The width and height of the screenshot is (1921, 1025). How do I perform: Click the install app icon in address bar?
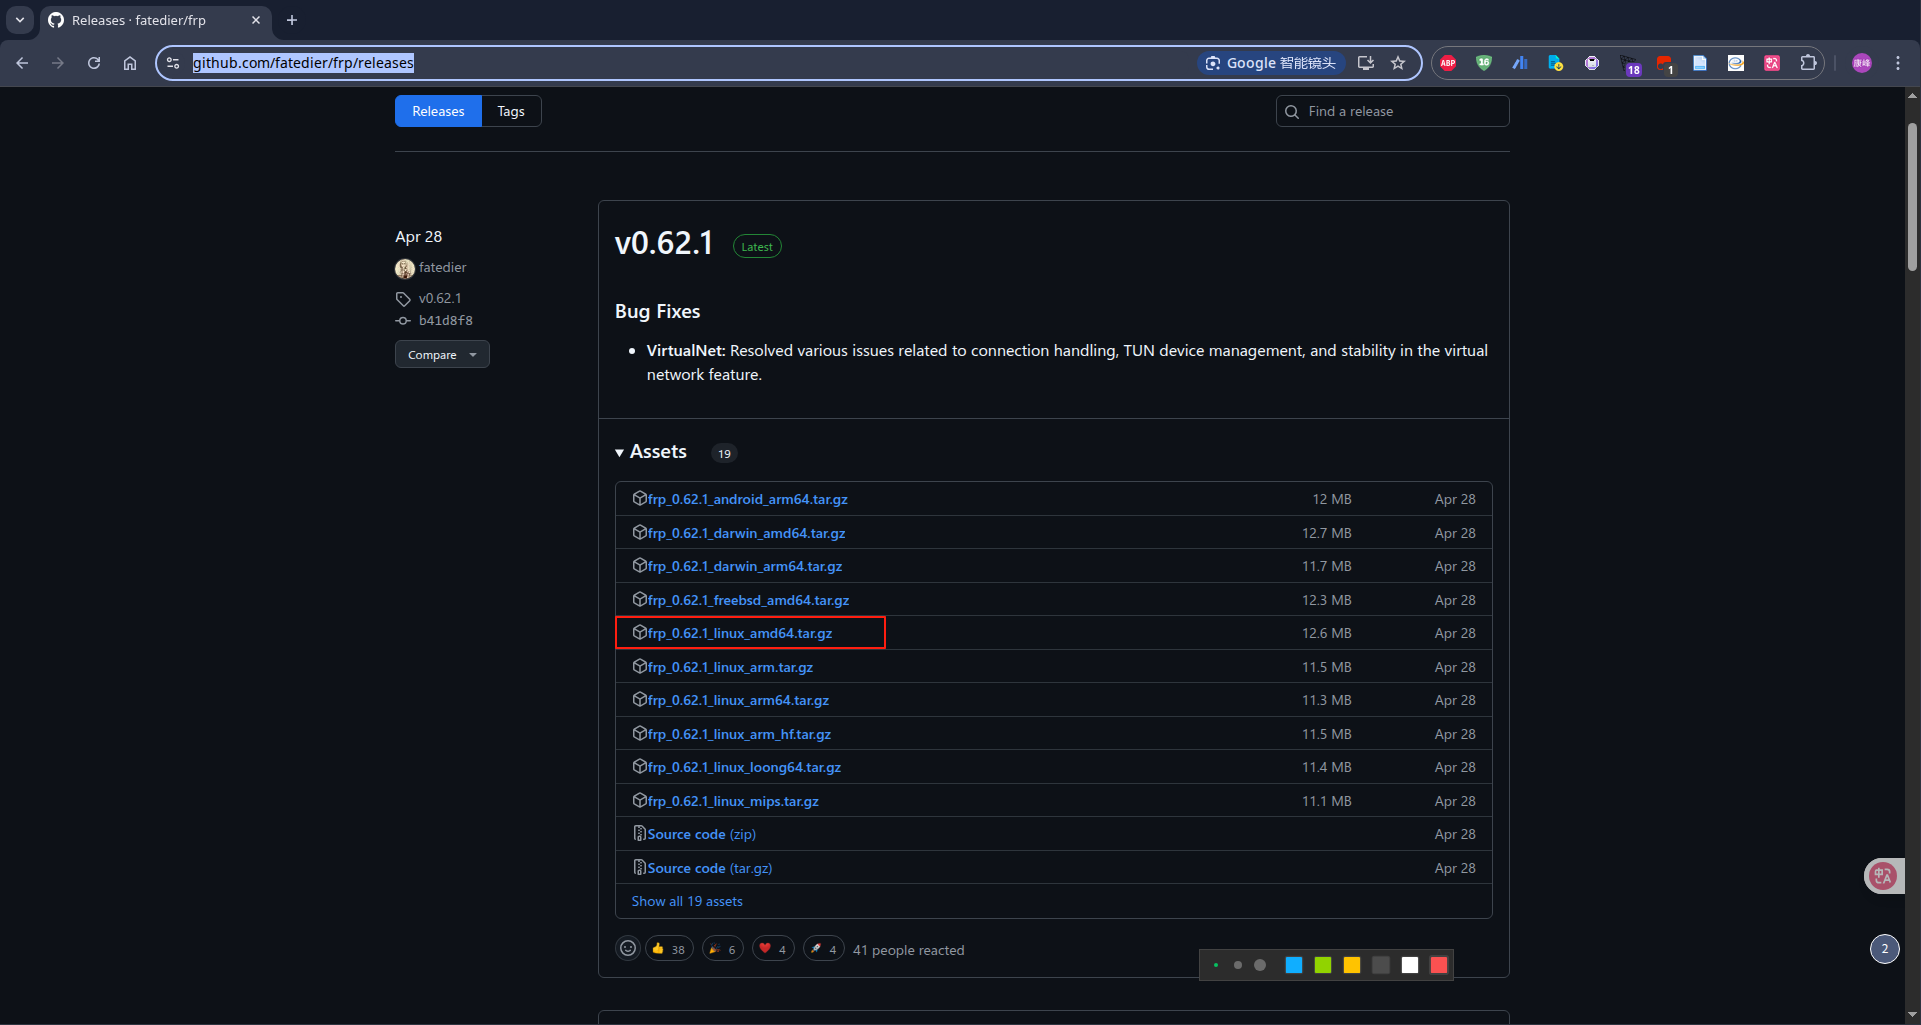[x=1365, y=63]
